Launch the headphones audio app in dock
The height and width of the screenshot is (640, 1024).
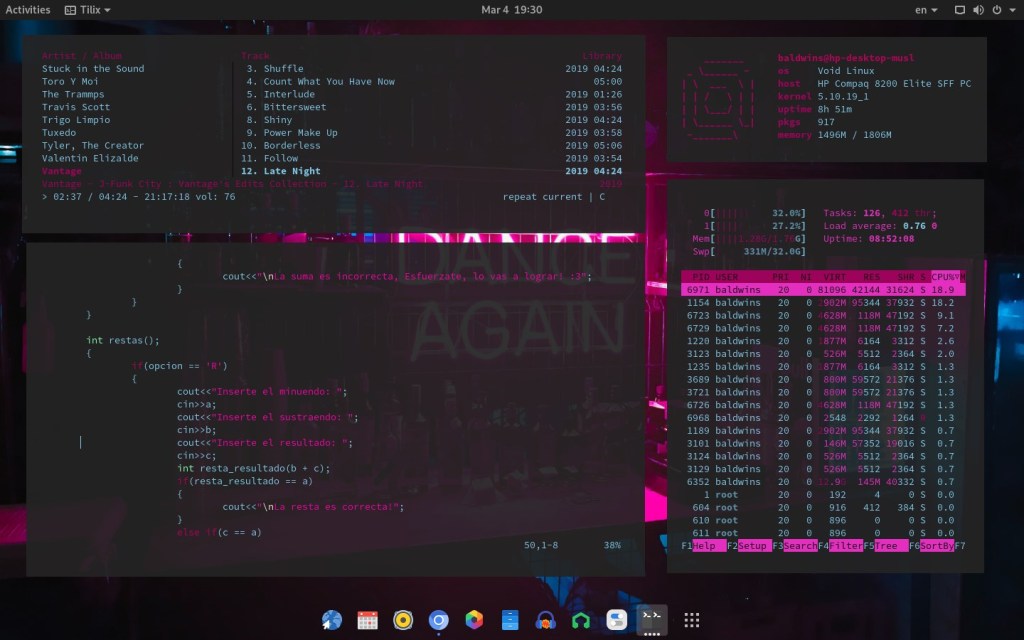(x=545, y=620)
